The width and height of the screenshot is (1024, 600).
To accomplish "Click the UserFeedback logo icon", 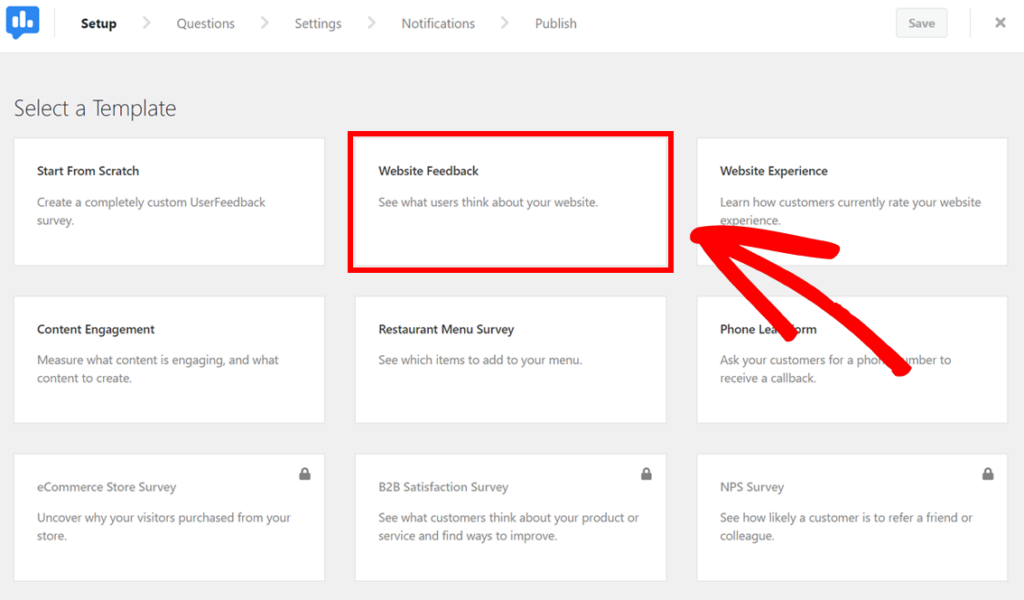I will coord(21,22).
